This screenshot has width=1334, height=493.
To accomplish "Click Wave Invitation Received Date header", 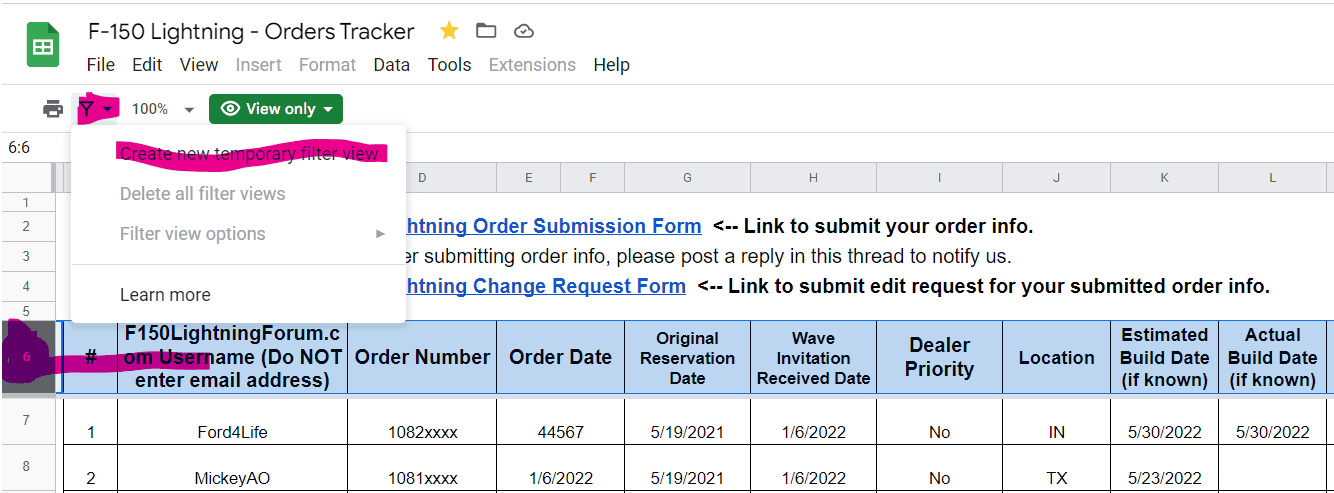I will click(x=813, y=357).
